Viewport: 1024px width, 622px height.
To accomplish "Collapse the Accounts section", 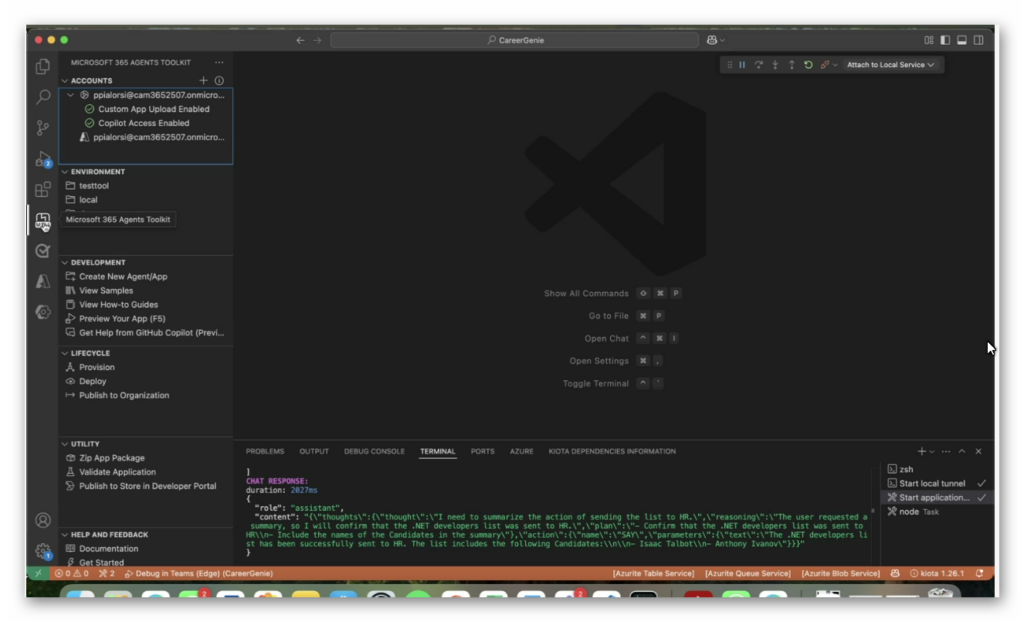I will (65, 81).
